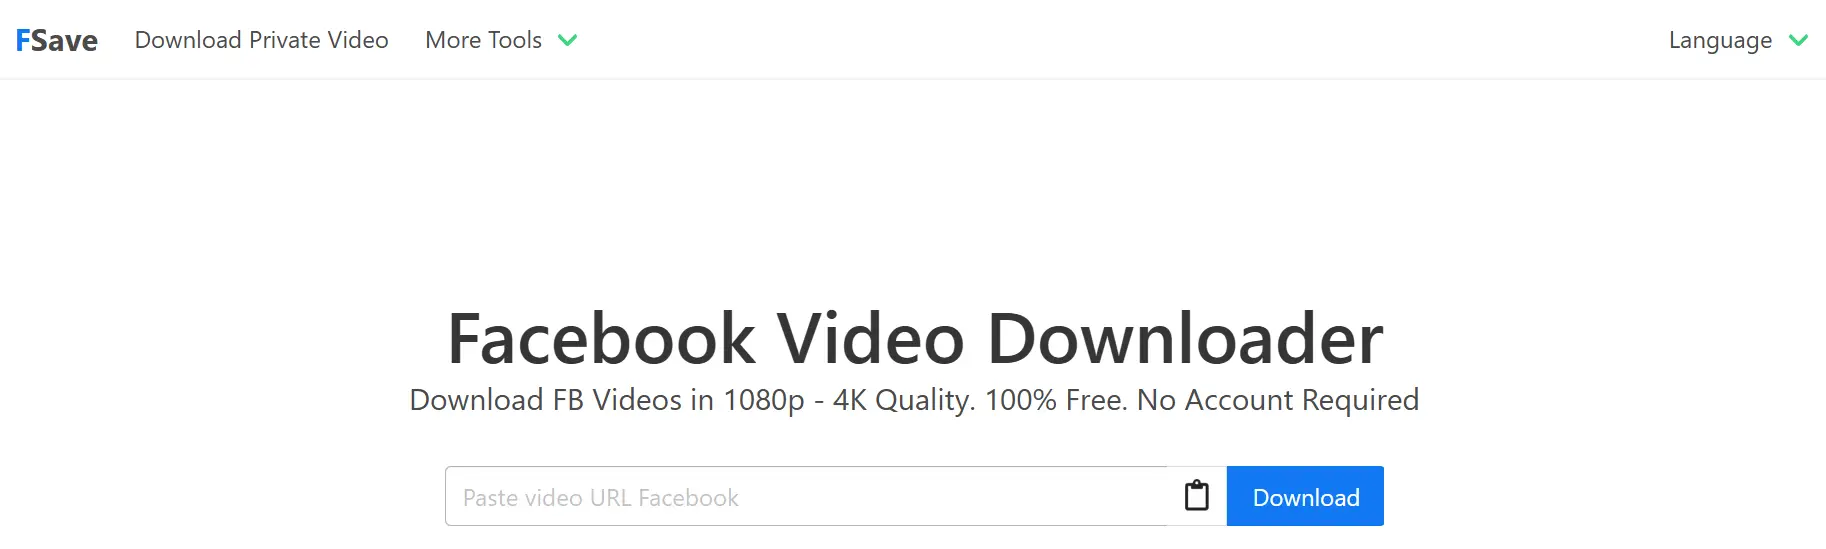Click the green chevron beside More Tools
The height and width of the screenshot is (549, 1826).
pos(567,40)
